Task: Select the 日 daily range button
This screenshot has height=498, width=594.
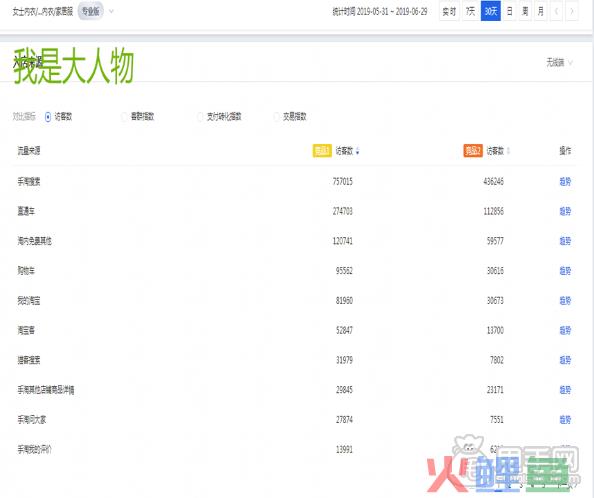Action: 510,11
